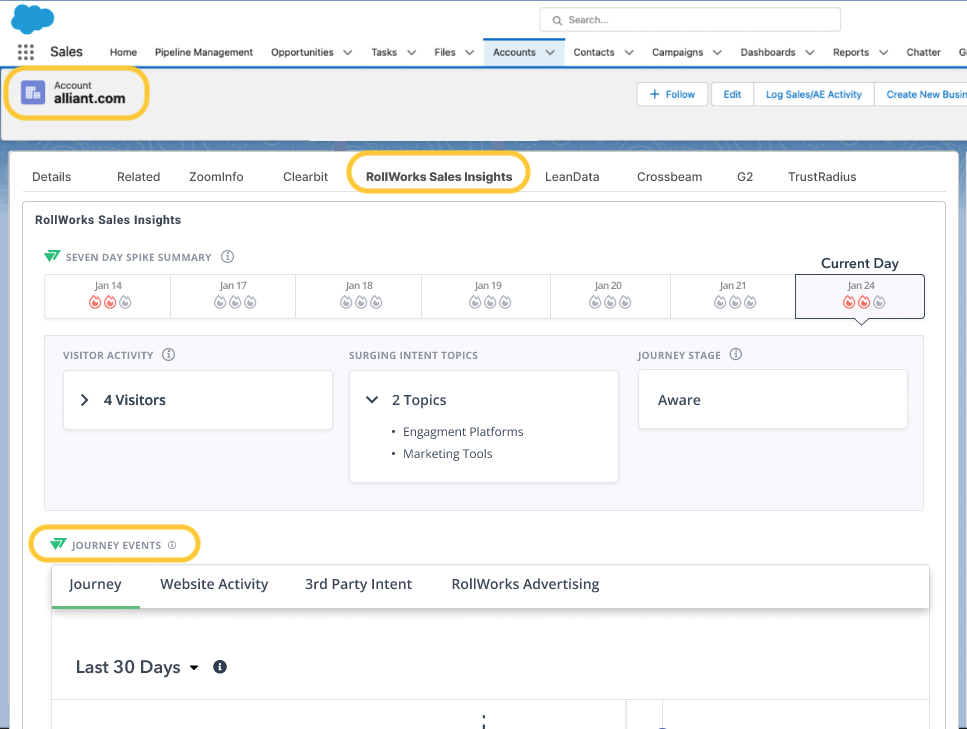Click the alliant.com account icon
The width and height of the screenshot is (967, 729).
tap(33, 93)
